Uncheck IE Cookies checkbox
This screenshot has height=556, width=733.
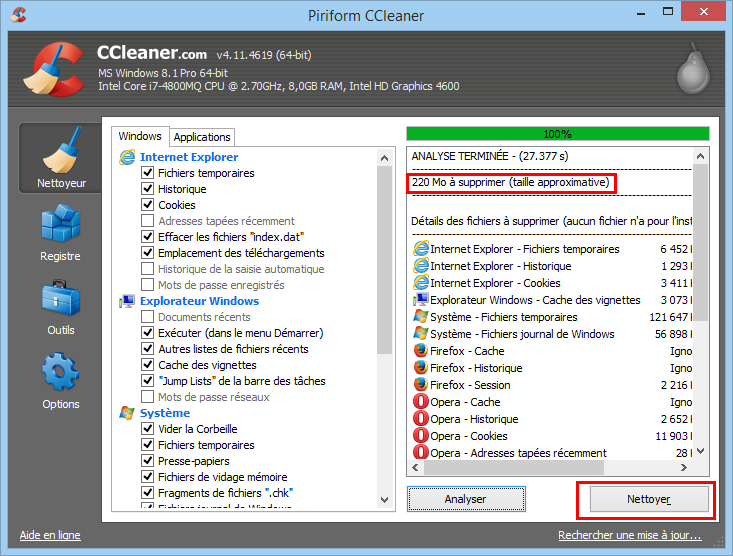pos(148,204)
